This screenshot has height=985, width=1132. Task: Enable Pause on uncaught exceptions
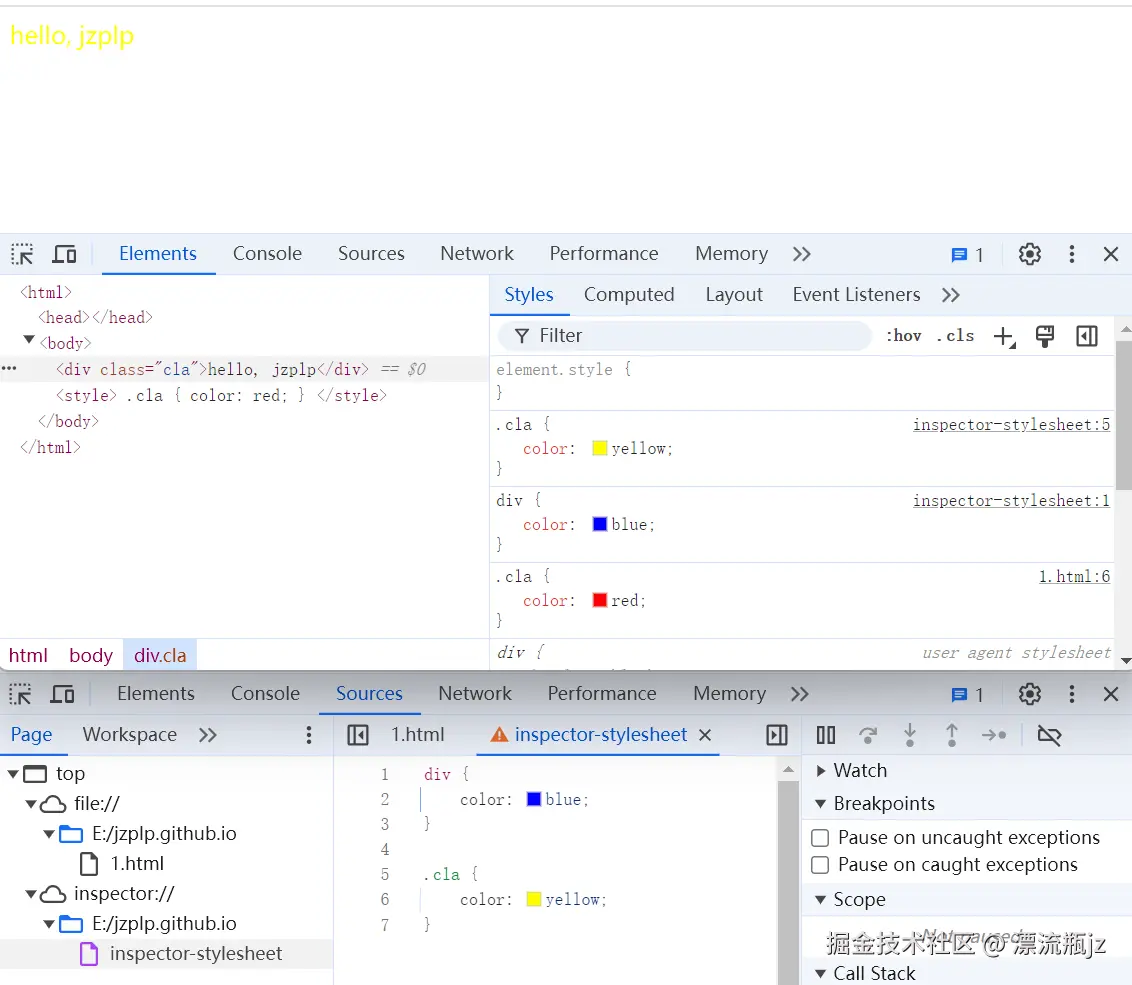[x=820, y=838]
